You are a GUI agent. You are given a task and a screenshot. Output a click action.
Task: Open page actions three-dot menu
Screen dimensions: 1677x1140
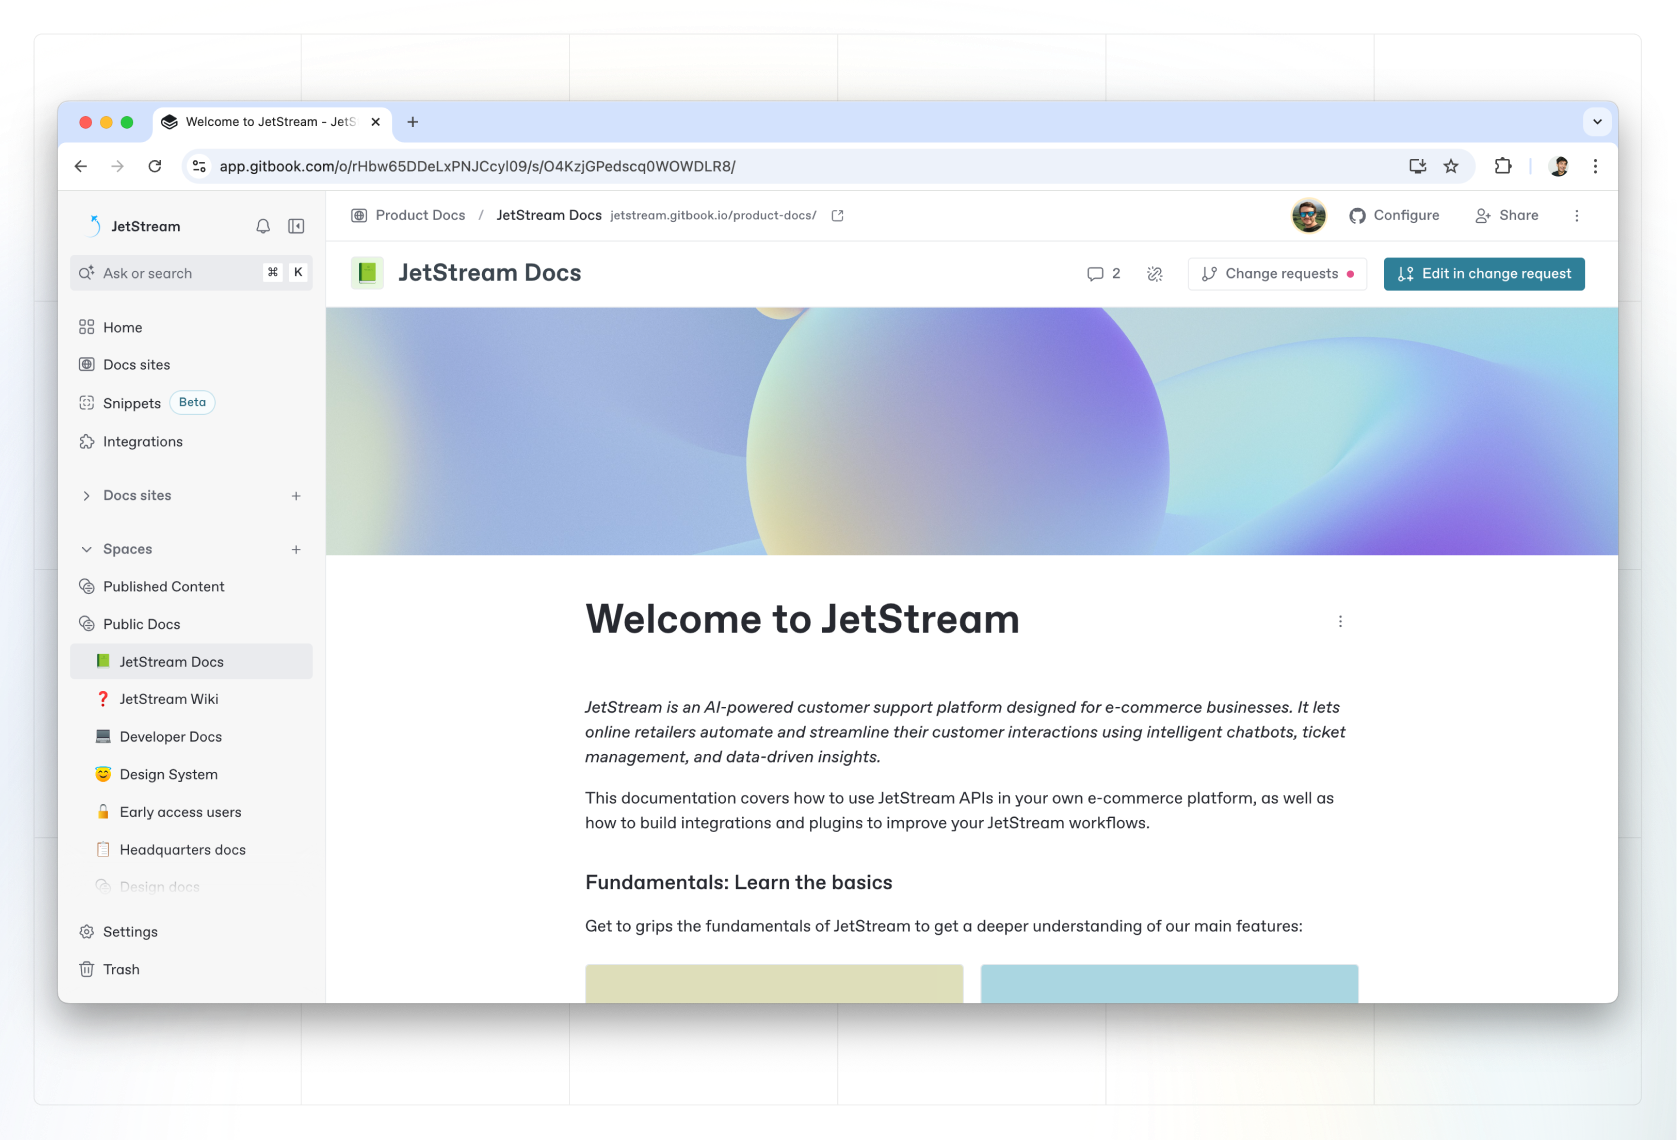[x=1340, y=621]
